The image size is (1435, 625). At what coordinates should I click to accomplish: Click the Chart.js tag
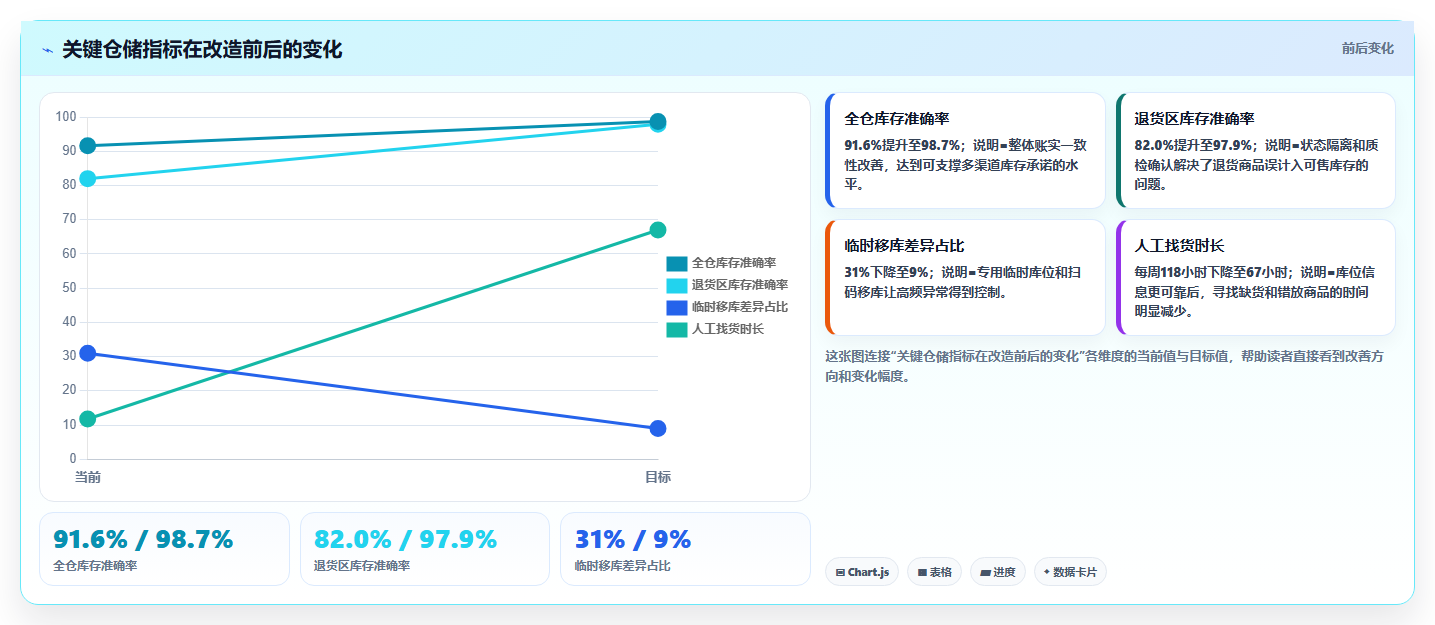pos(862,572)
